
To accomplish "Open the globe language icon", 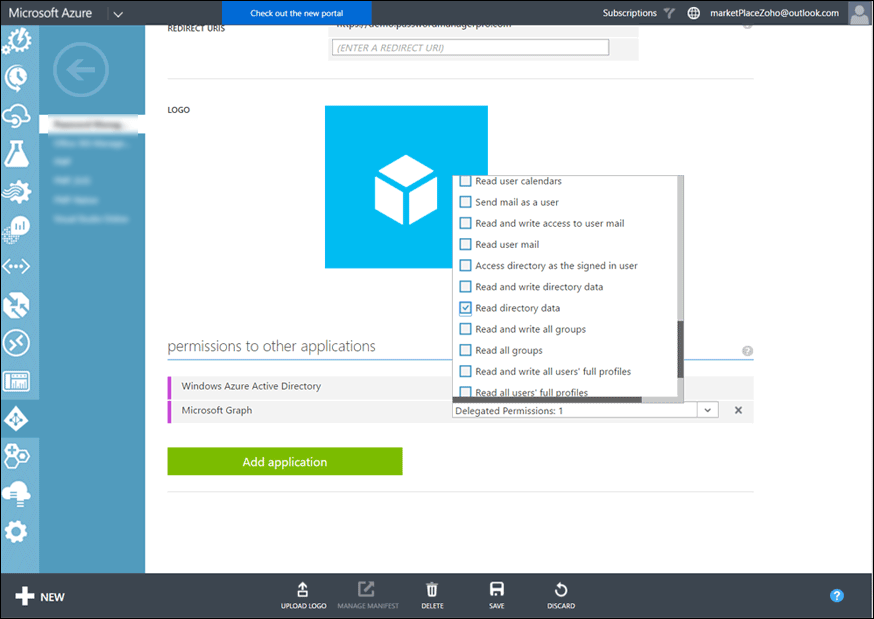I will [693, 13].
